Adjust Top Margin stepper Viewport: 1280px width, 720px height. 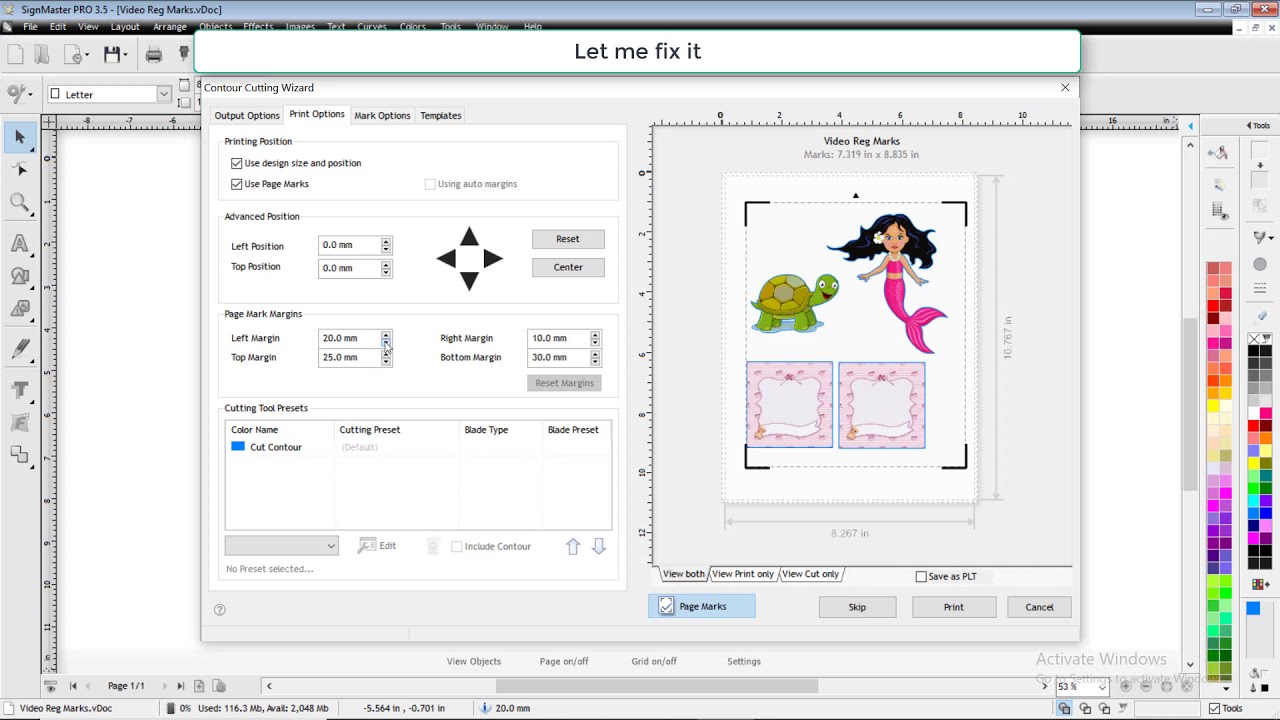(386, 357)
